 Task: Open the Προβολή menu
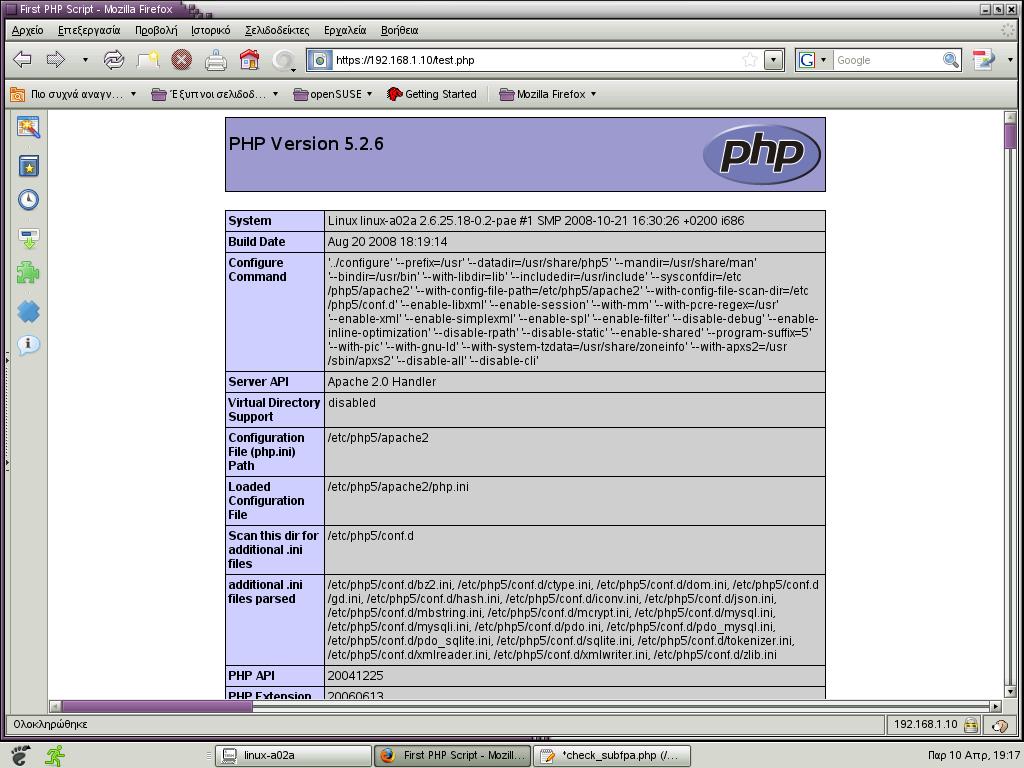coord(156,30)
